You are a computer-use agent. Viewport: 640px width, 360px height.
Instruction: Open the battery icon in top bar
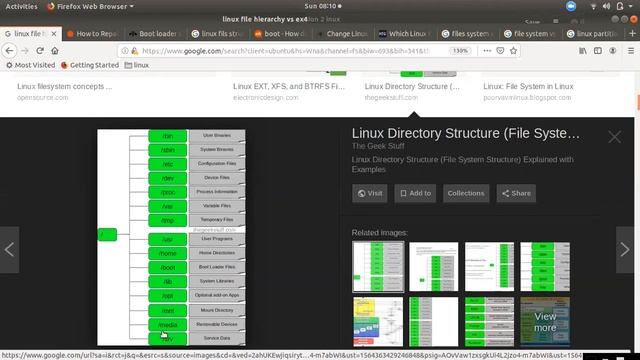point(620,6)
